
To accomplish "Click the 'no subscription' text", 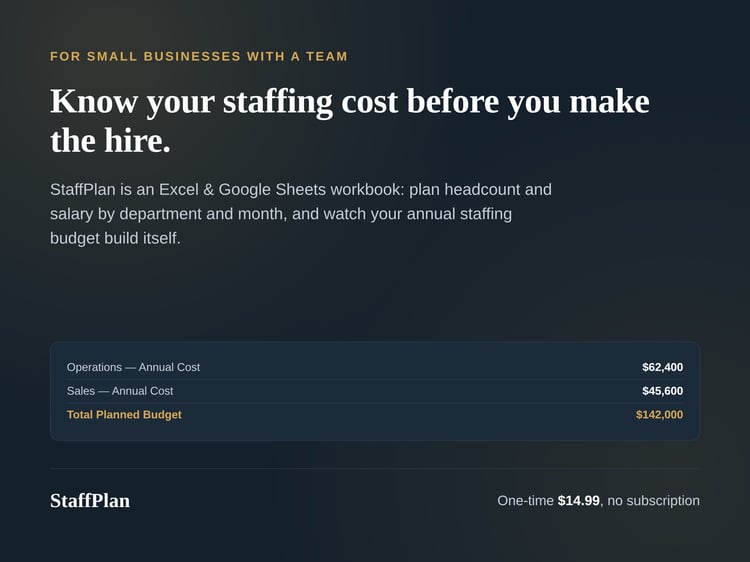I will 653,501.
